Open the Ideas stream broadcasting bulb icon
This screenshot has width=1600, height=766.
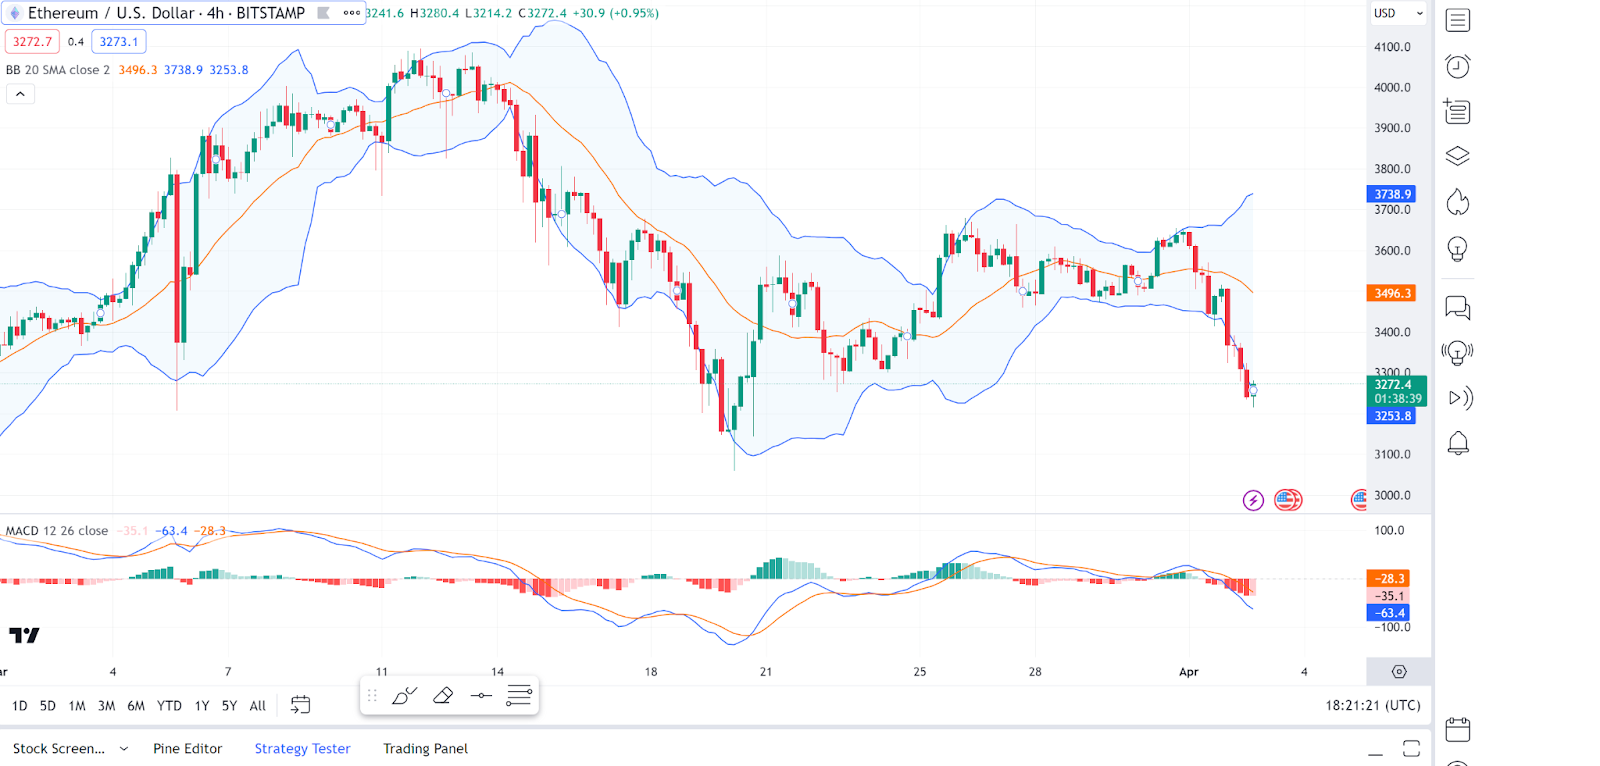(1458, 352)
